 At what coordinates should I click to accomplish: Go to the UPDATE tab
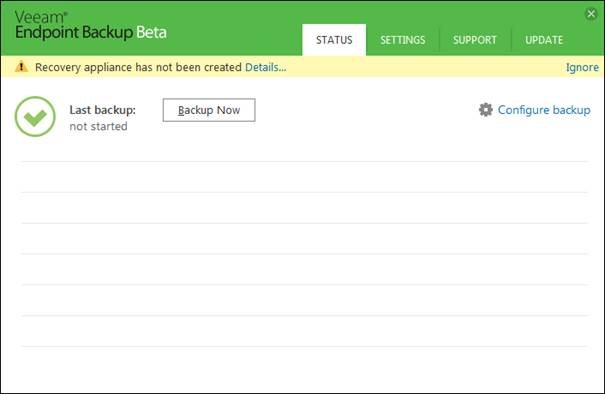pyautogui.click(x=544, y=40)
